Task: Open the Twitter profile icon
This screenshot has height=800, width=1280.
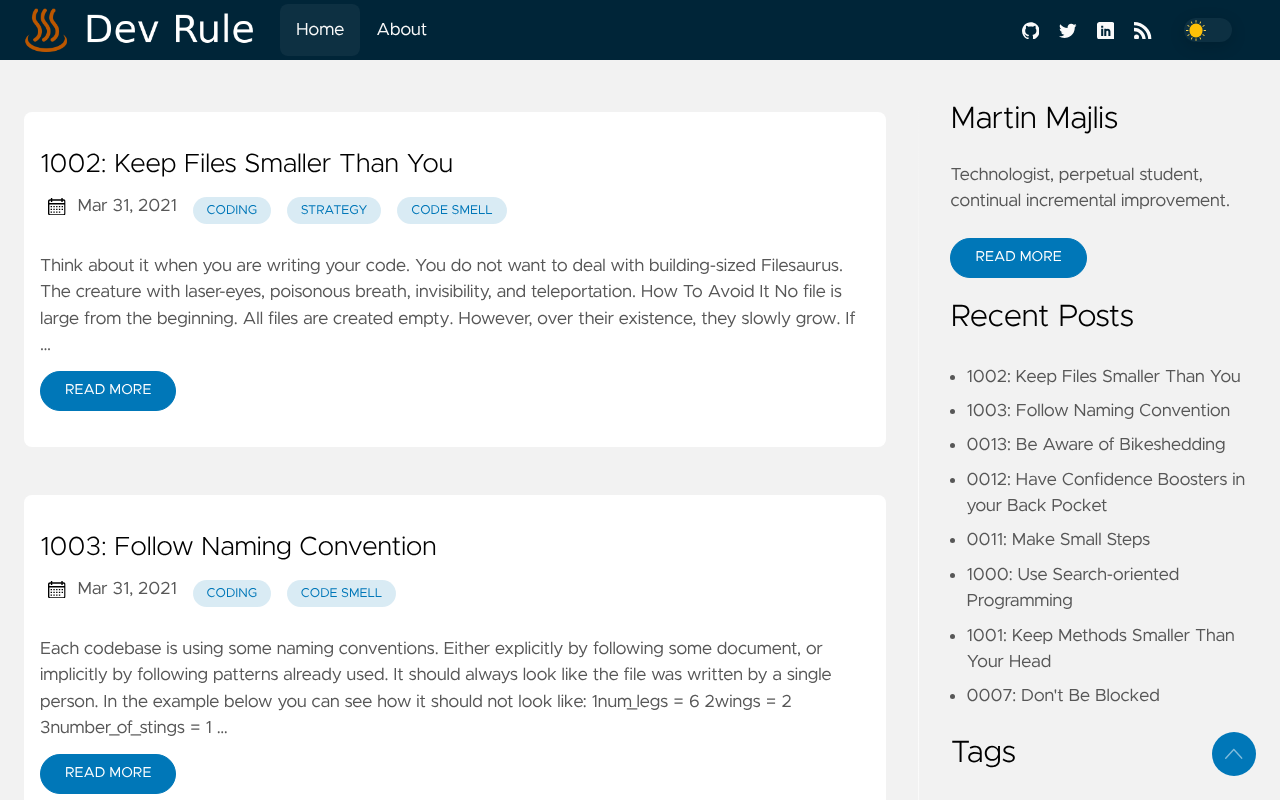Action: click(1068, 31)
